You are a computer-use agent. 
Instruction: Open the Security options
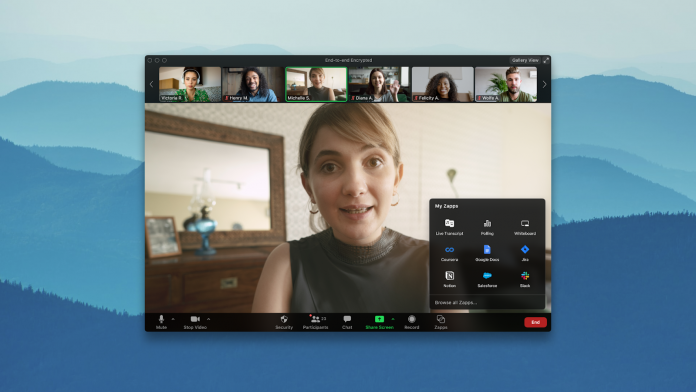click(284, 322)
